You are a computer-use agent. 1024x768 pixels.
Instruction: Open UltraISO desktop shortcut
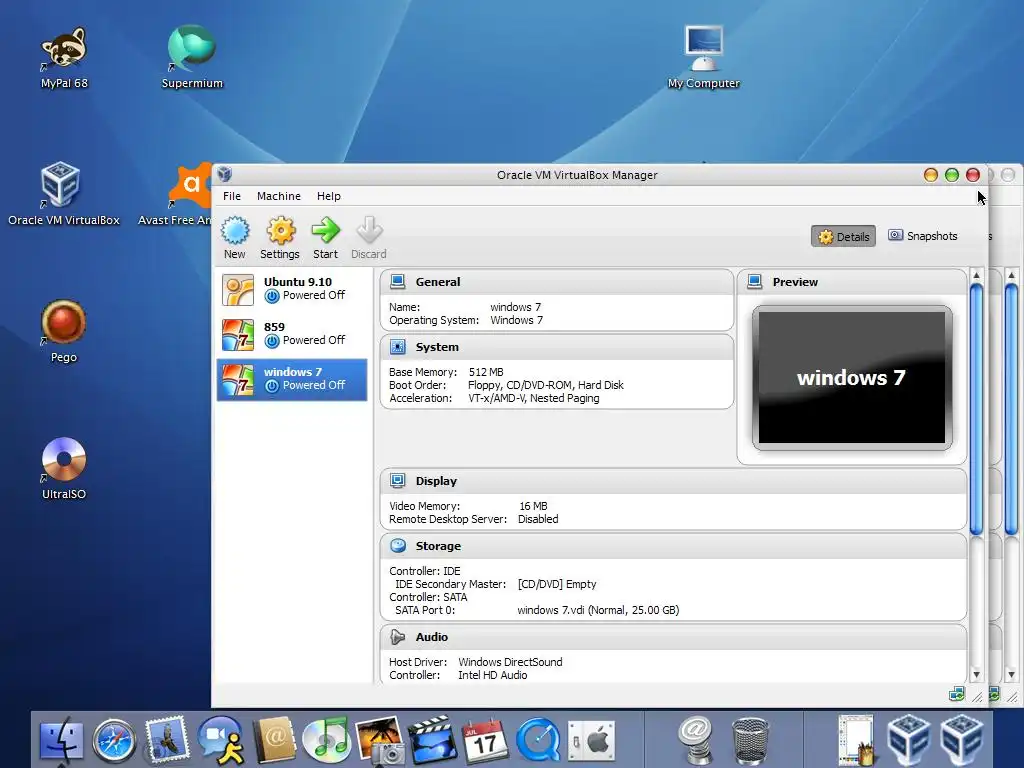coord(63,468)
